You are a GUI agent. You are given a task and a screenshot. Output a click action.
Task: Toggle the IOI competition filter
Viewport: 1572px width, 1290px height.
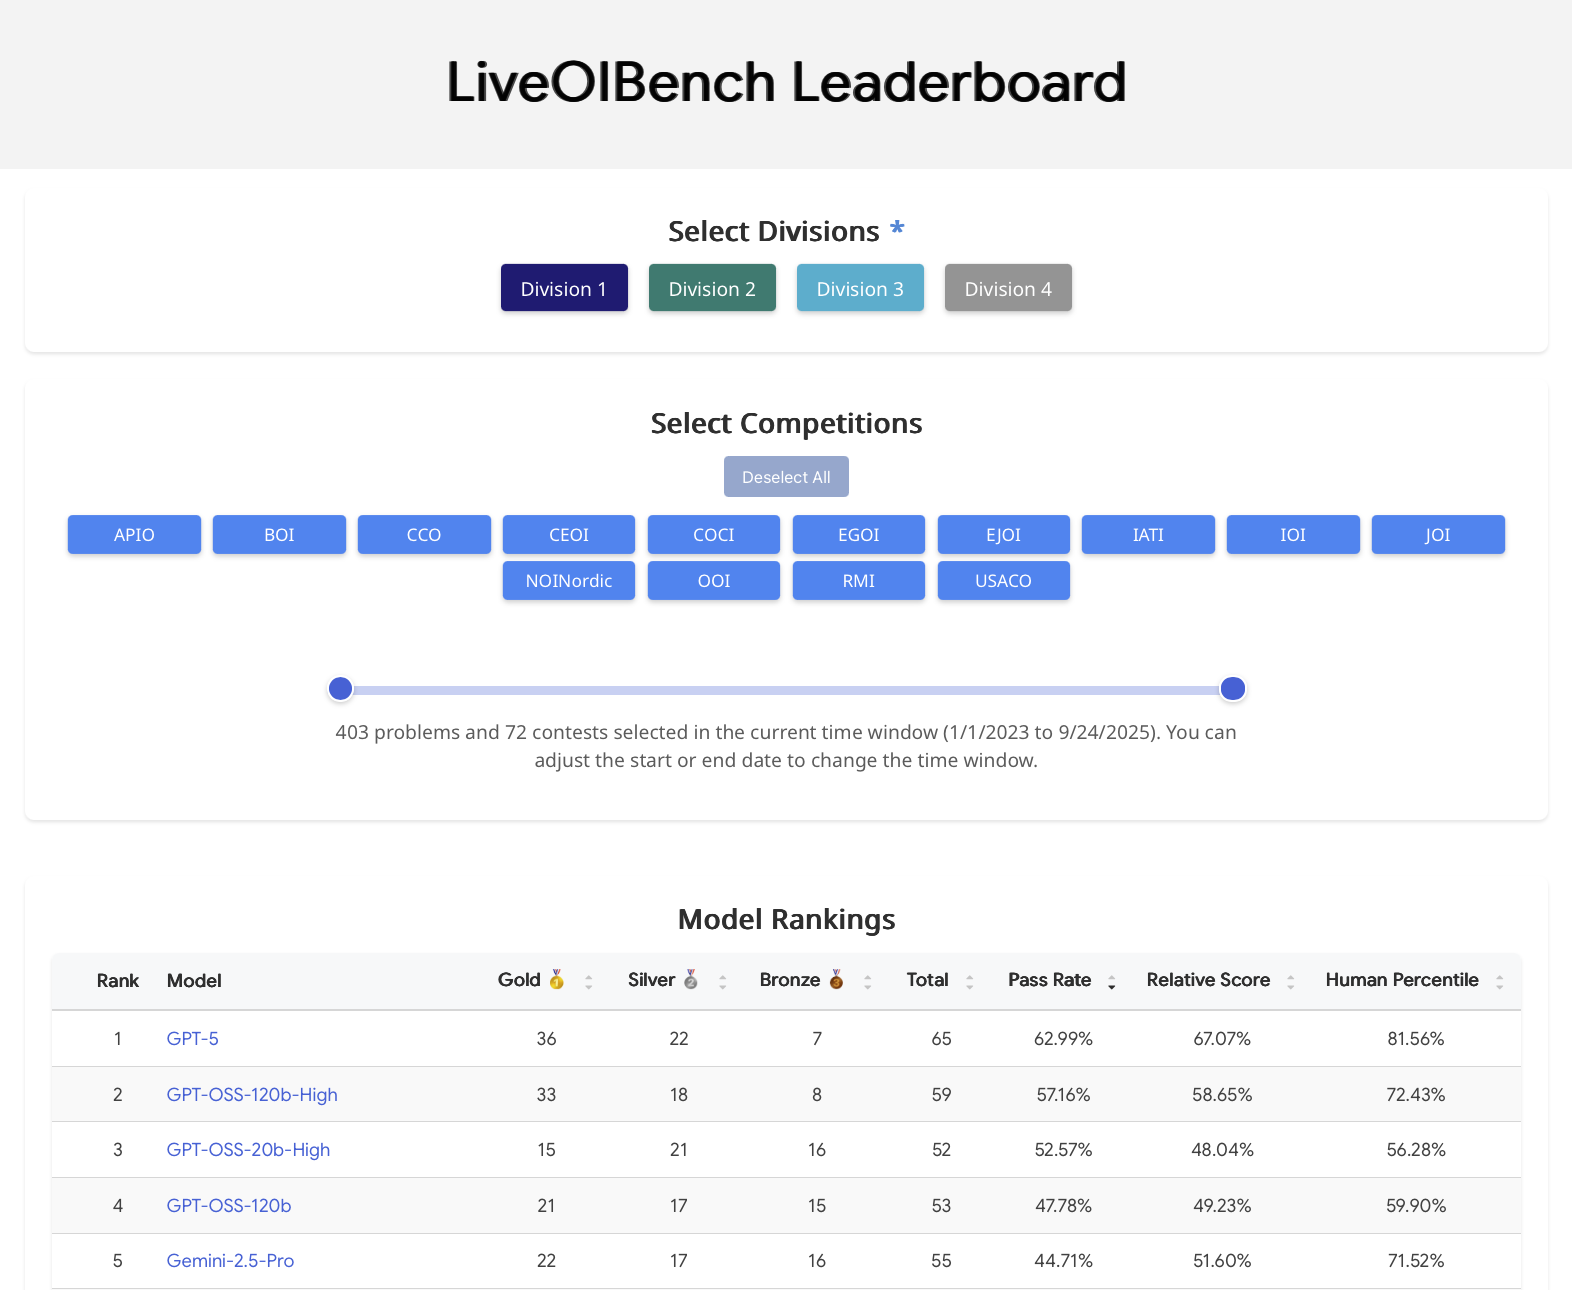point(1293,534)
